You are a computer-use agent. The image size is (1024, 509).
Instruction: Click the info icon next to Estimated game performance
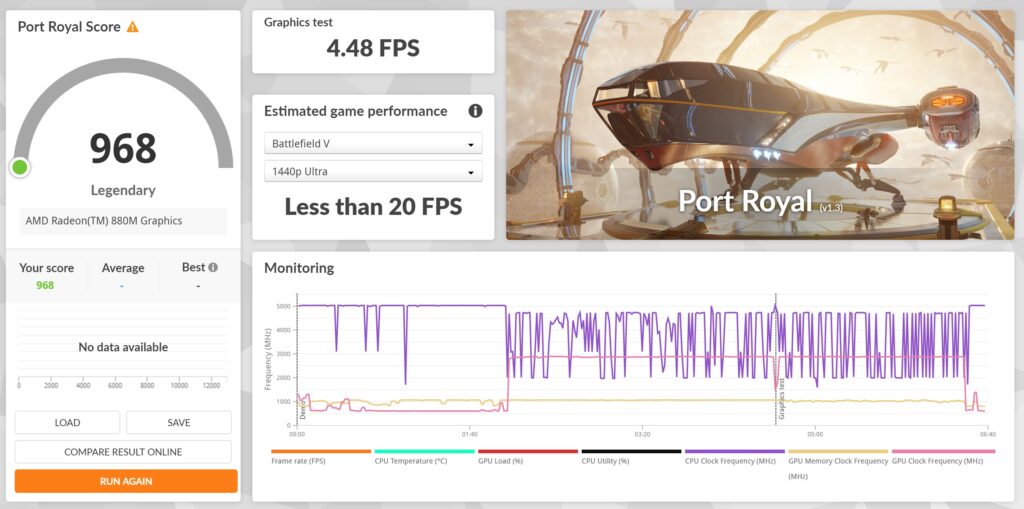pyautogui.click(x=475, y=111)
